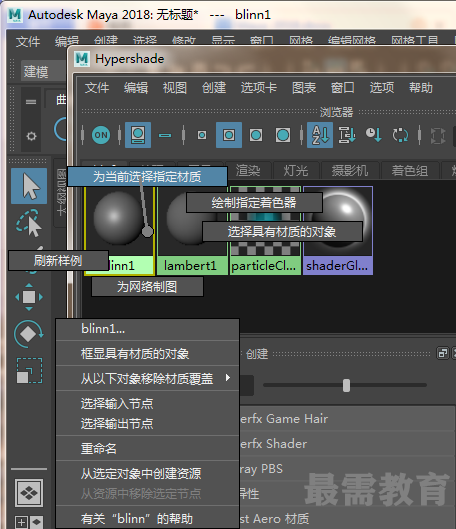Open Hypershade 窗口 menu
This screenshot has width=456, height=529.
343,88
